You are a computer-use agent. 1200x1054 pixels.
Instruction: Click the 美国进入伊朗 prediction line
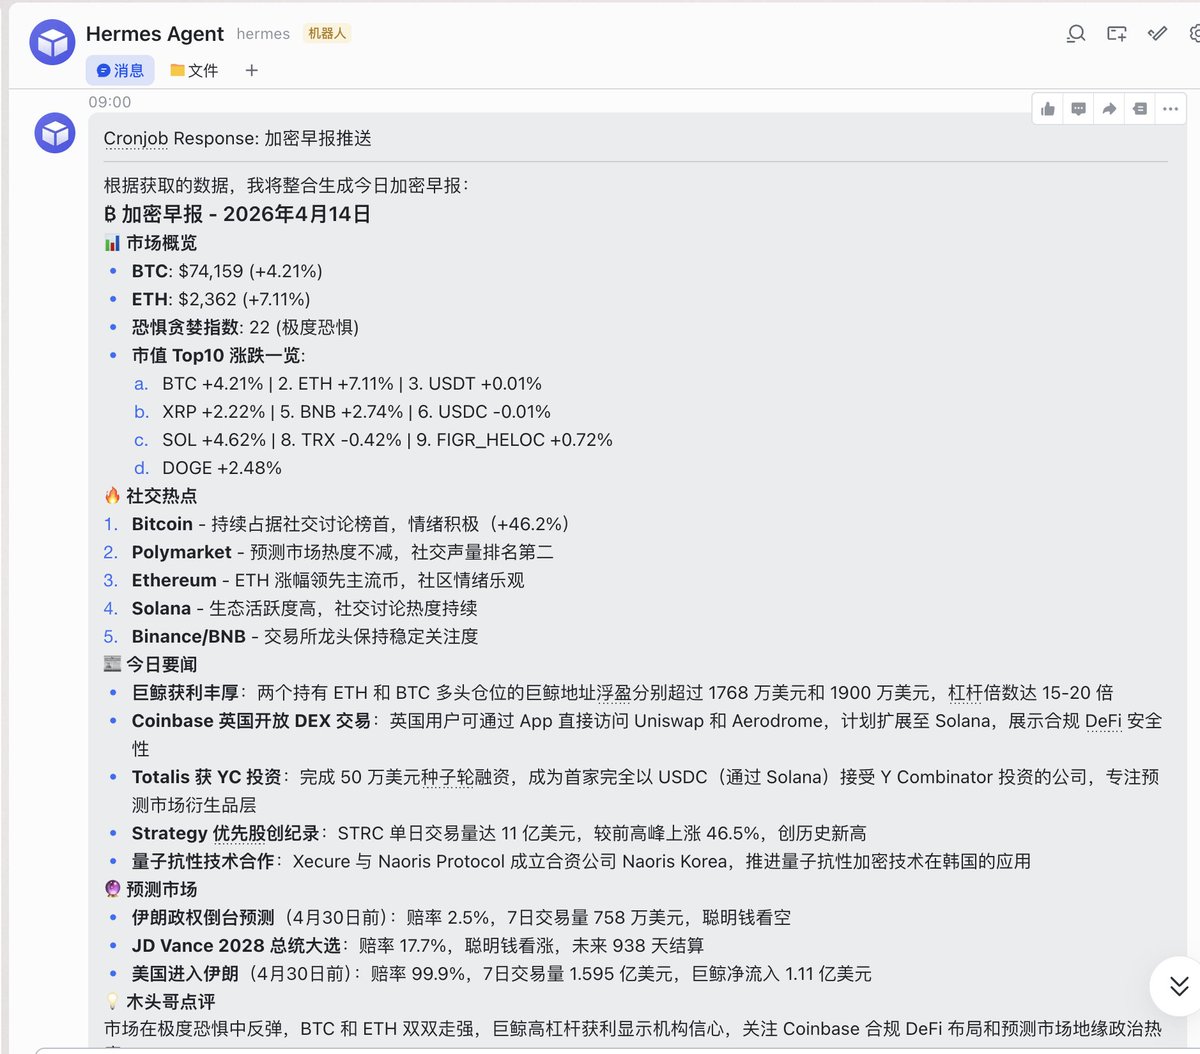pos(501,973)
